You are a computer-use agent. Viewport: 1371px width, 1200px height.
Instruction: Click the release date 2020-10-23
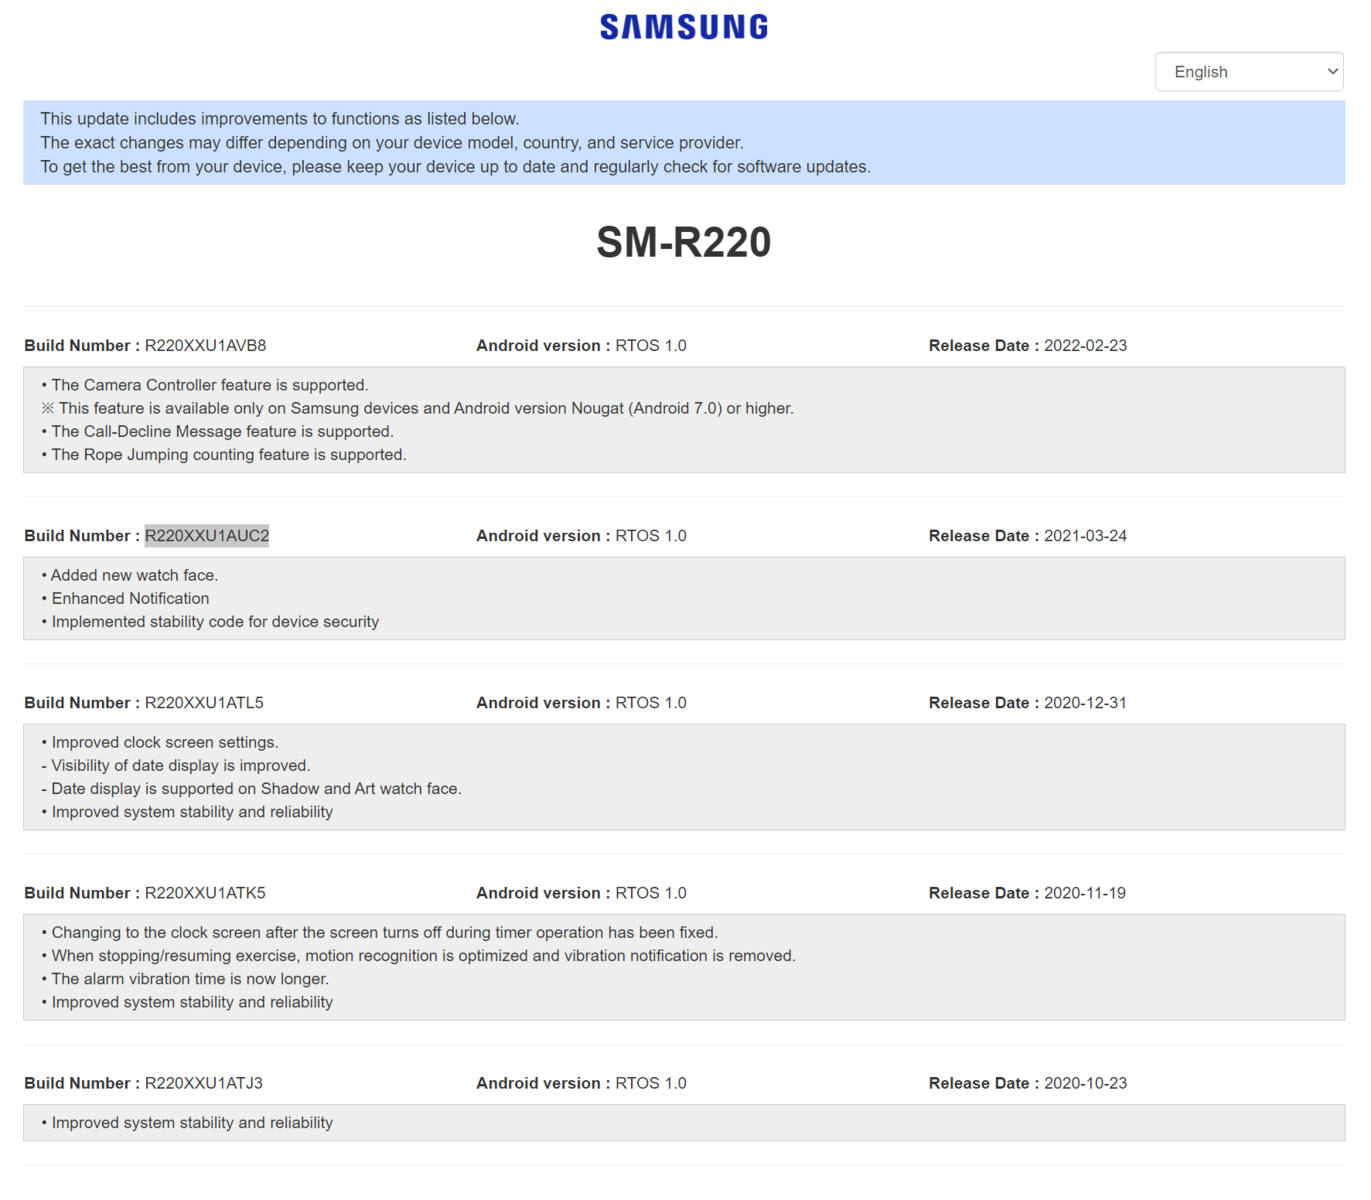(x=1085, y=1083)
